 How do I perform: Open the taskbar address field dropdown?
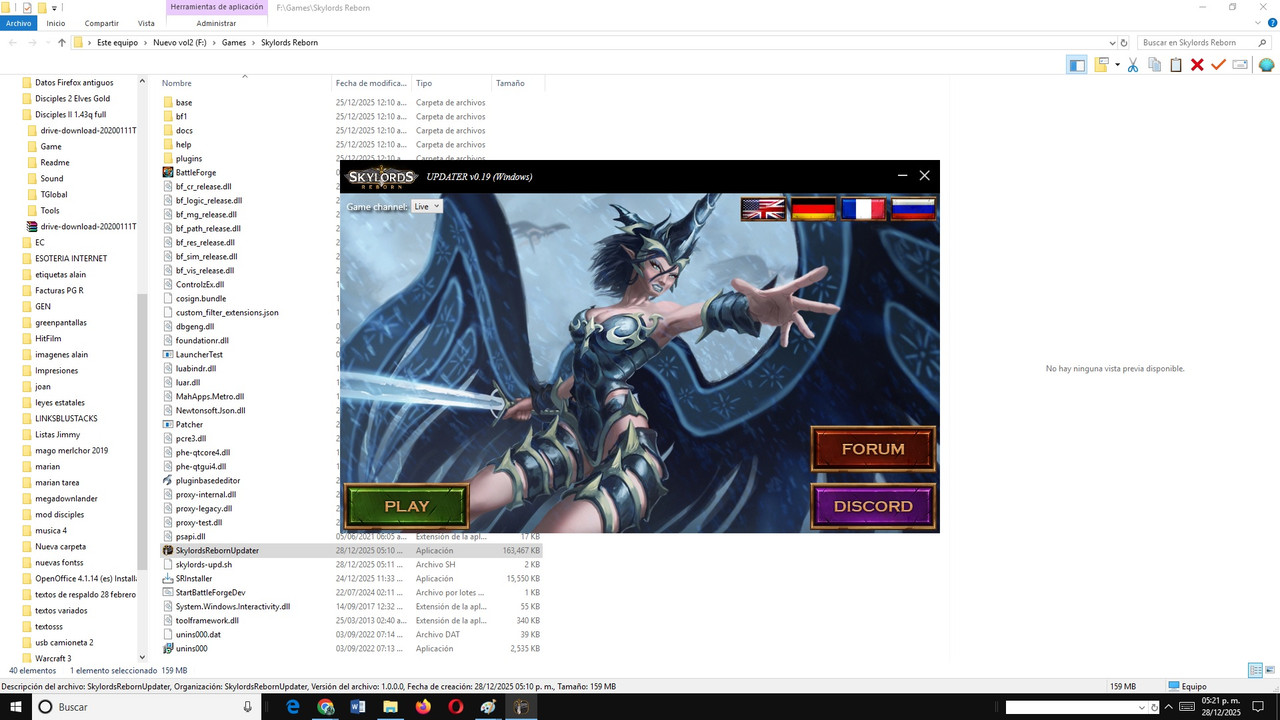pyautogui.click(x=1142, y=707)
